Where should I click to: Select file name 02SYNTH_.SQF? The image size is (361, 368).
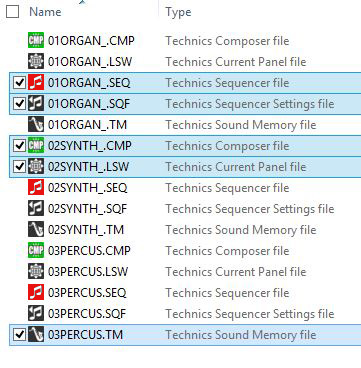(88, 209)
